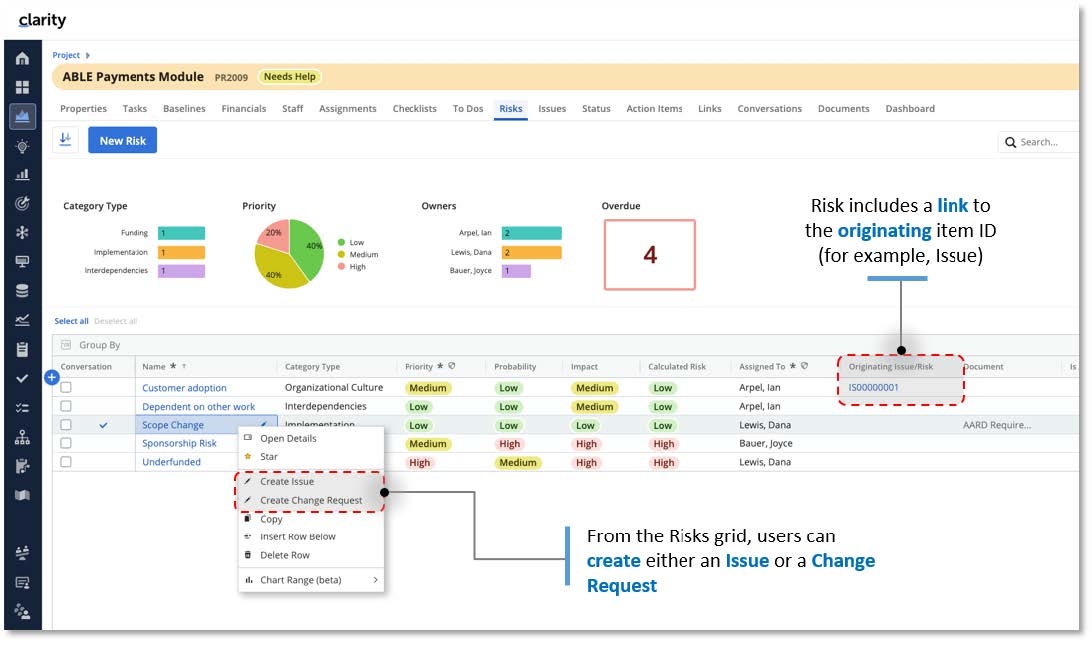Switch to the Checklists tab
This screenshot has height=647, width=1092.
pos(414,109)
